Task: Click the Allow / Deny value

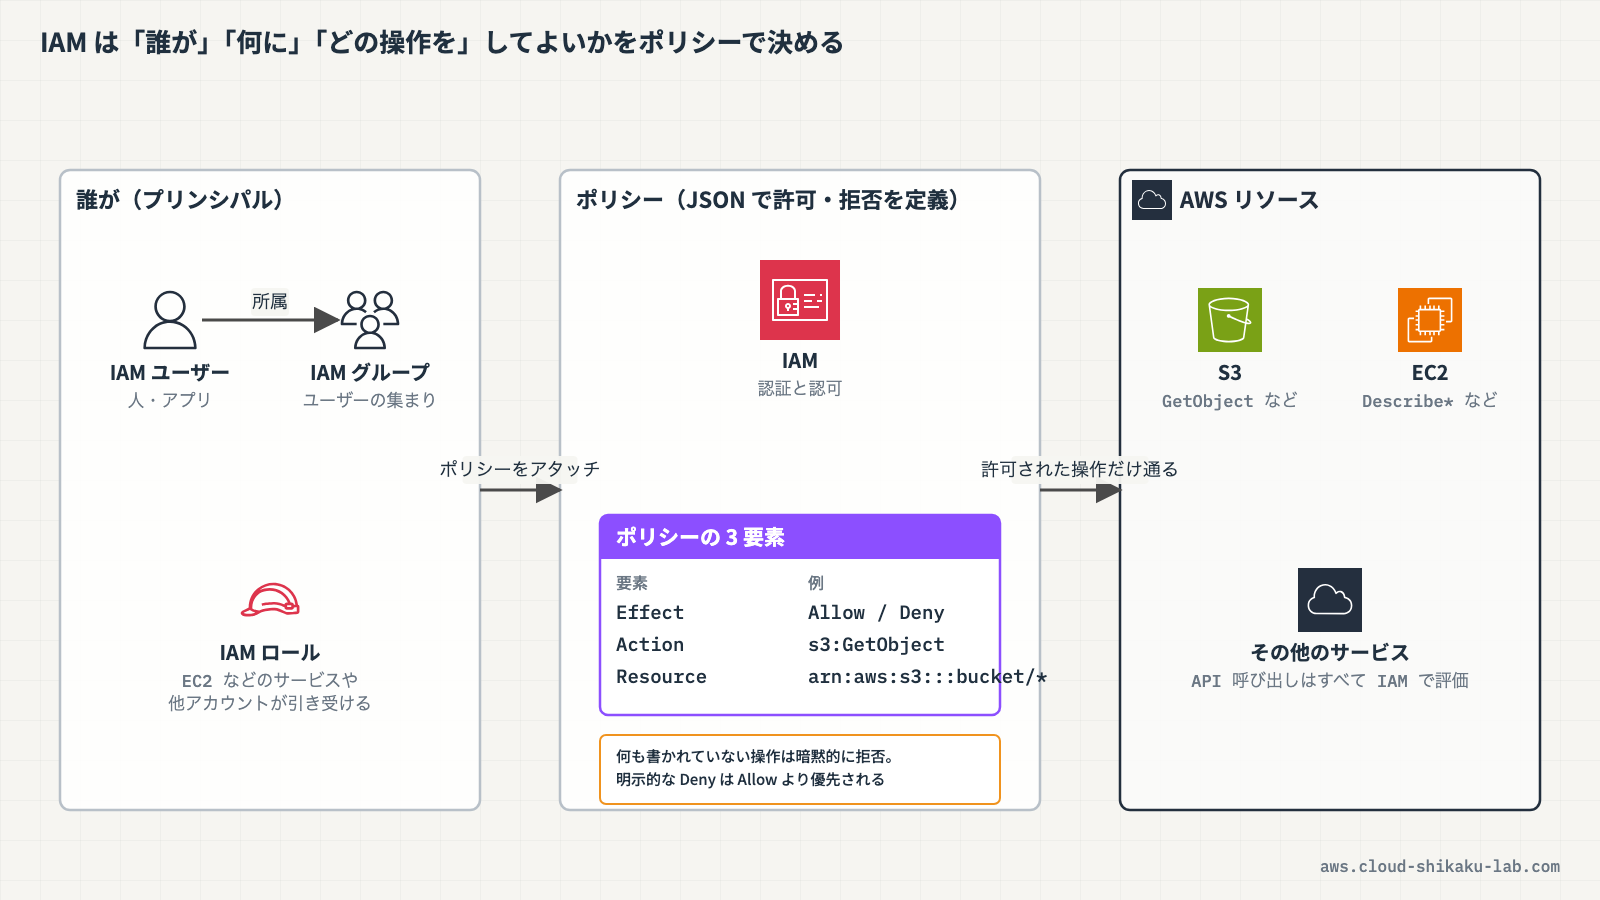Action: 876,613
